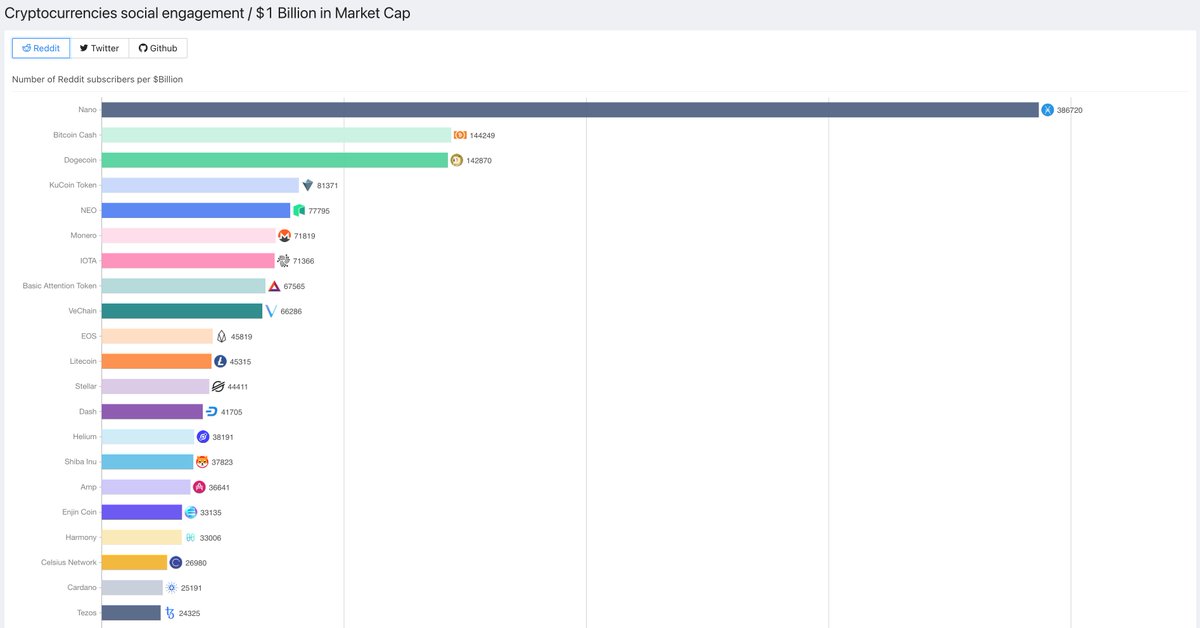This screenshot has width=1200, height=628.
Task: Open the Github tab
Action: (x=158, y=48)
